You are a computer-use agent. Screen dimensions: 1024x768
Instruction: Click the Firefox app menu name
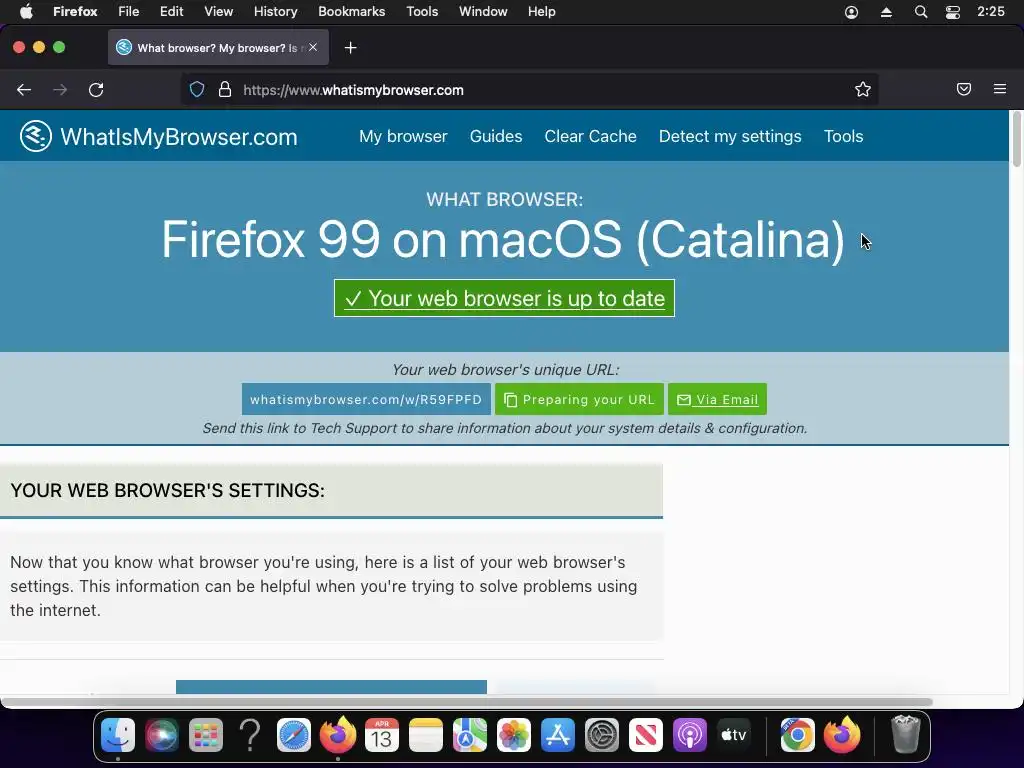click(75, 12)
